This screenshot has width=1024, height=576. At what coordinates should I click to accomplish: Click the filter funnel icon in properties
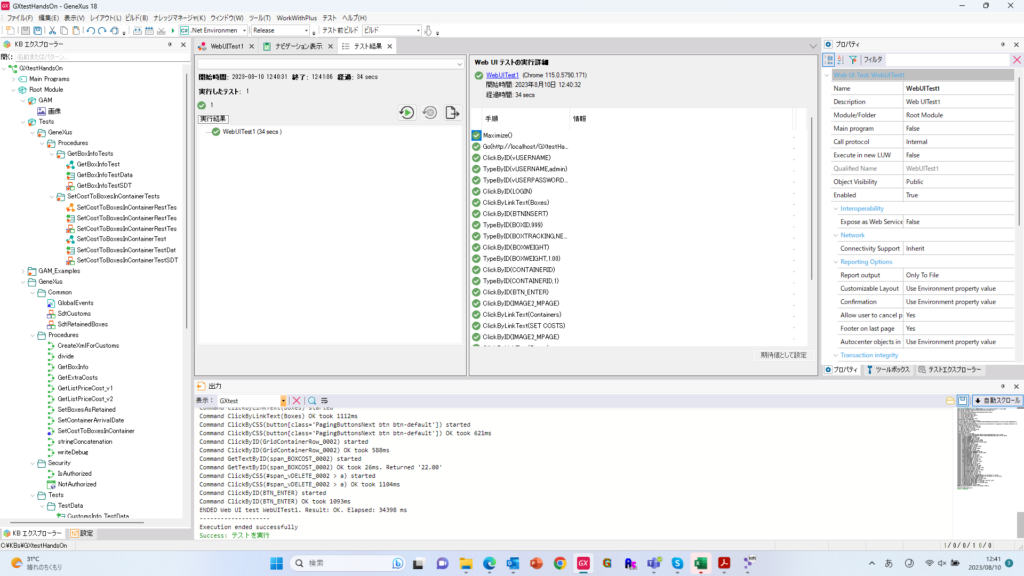point(853,59)
